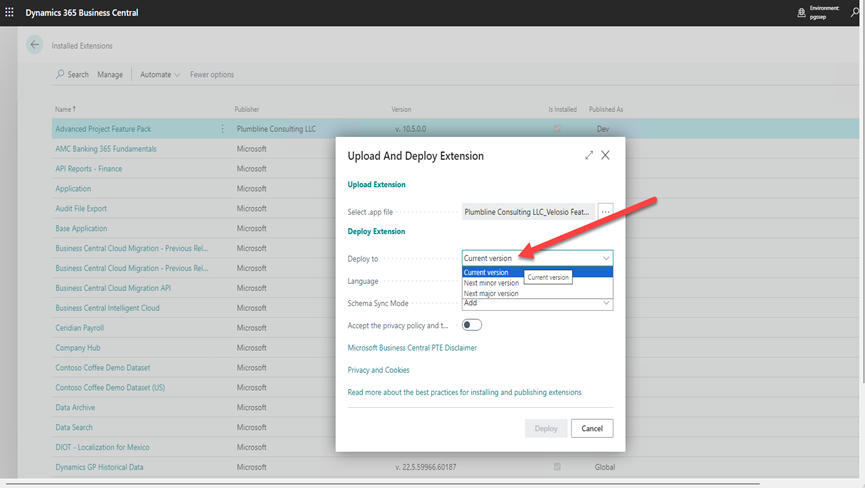The width and height of the screenshot is (865, 488).
Task: Click the Is Installed column header
Action: [x=563, y=109]
